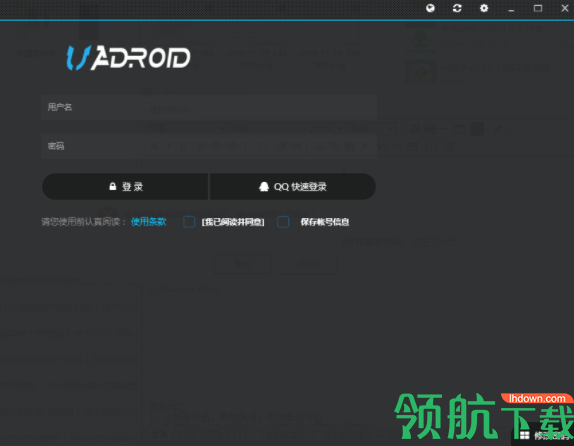Click the UAdroid logo

[128, 58]
